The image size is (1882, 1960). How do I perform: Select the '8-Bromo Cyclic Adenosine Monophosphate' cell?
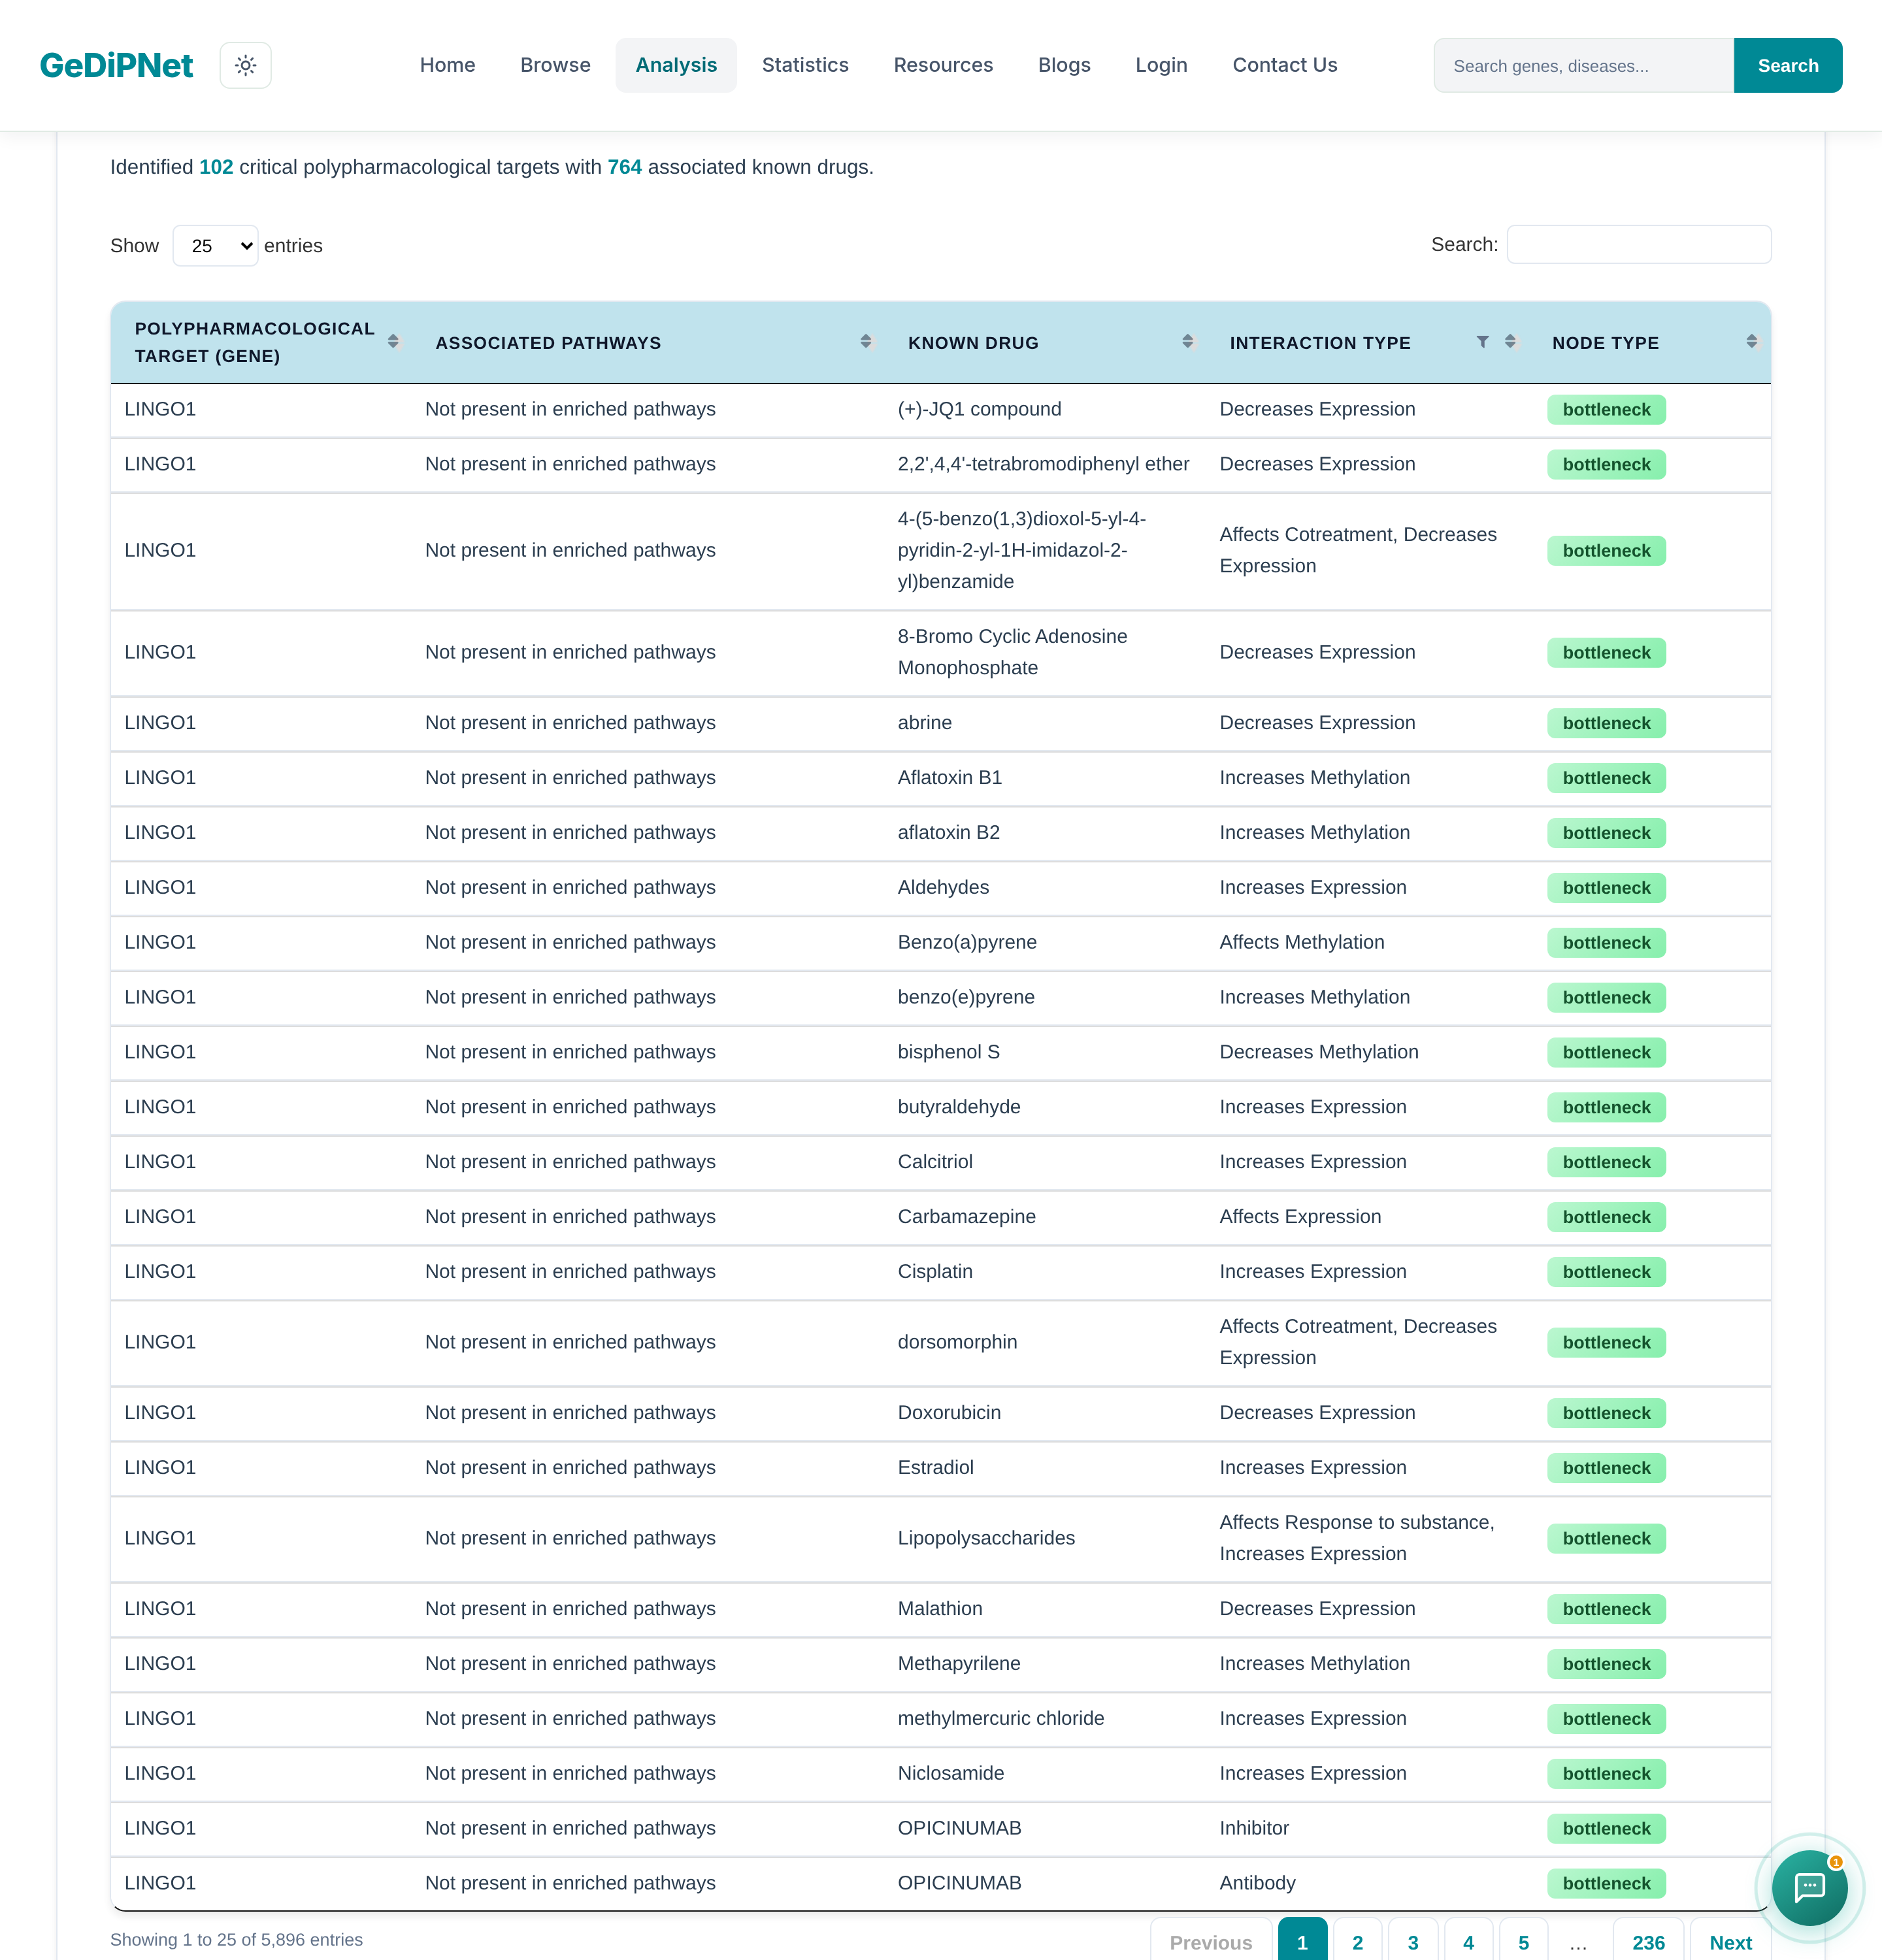pyautogui.click(x=1012, y=652)
